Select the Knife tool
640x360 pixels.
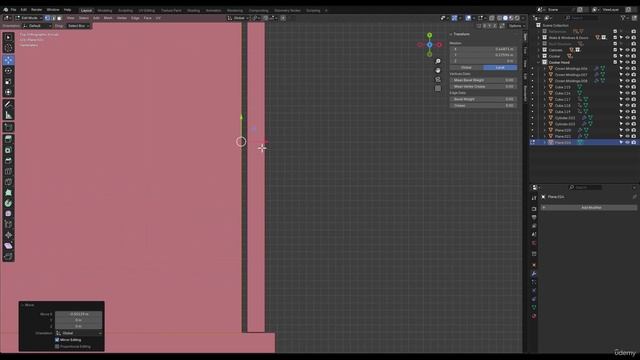click(8, 182)
